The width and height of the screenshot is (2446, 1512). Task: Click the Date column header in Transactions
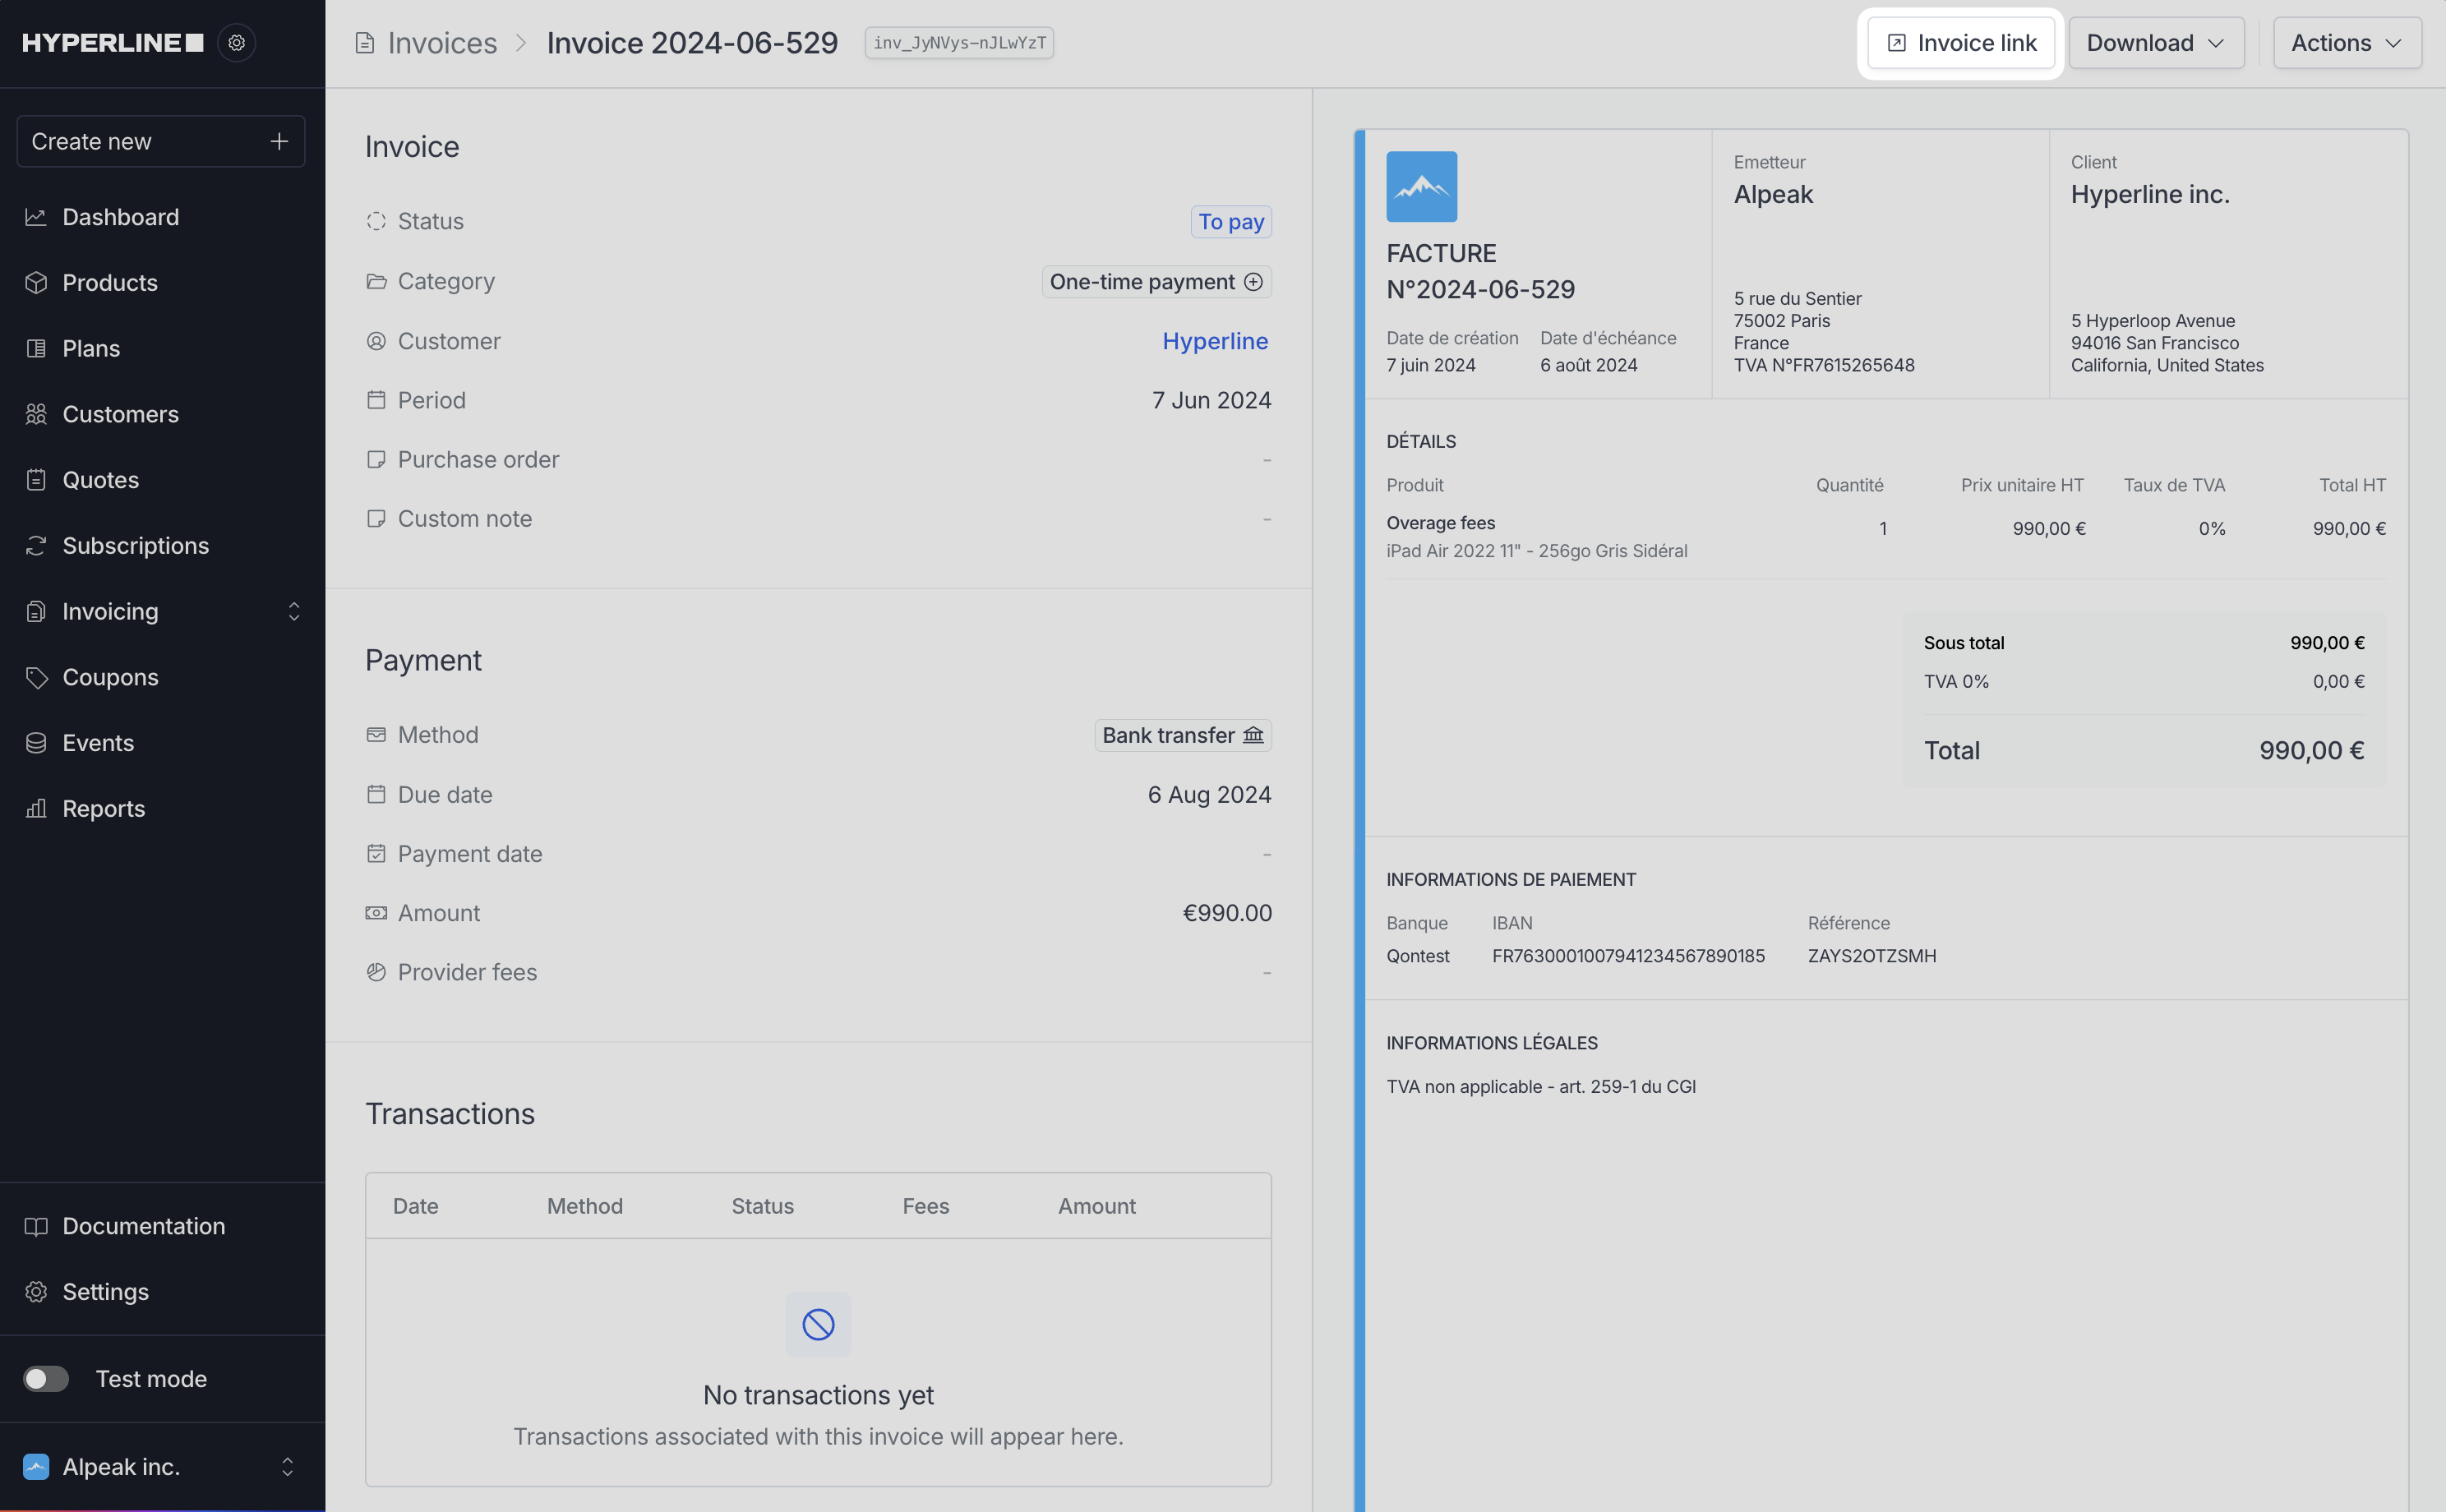(415, 1206)
